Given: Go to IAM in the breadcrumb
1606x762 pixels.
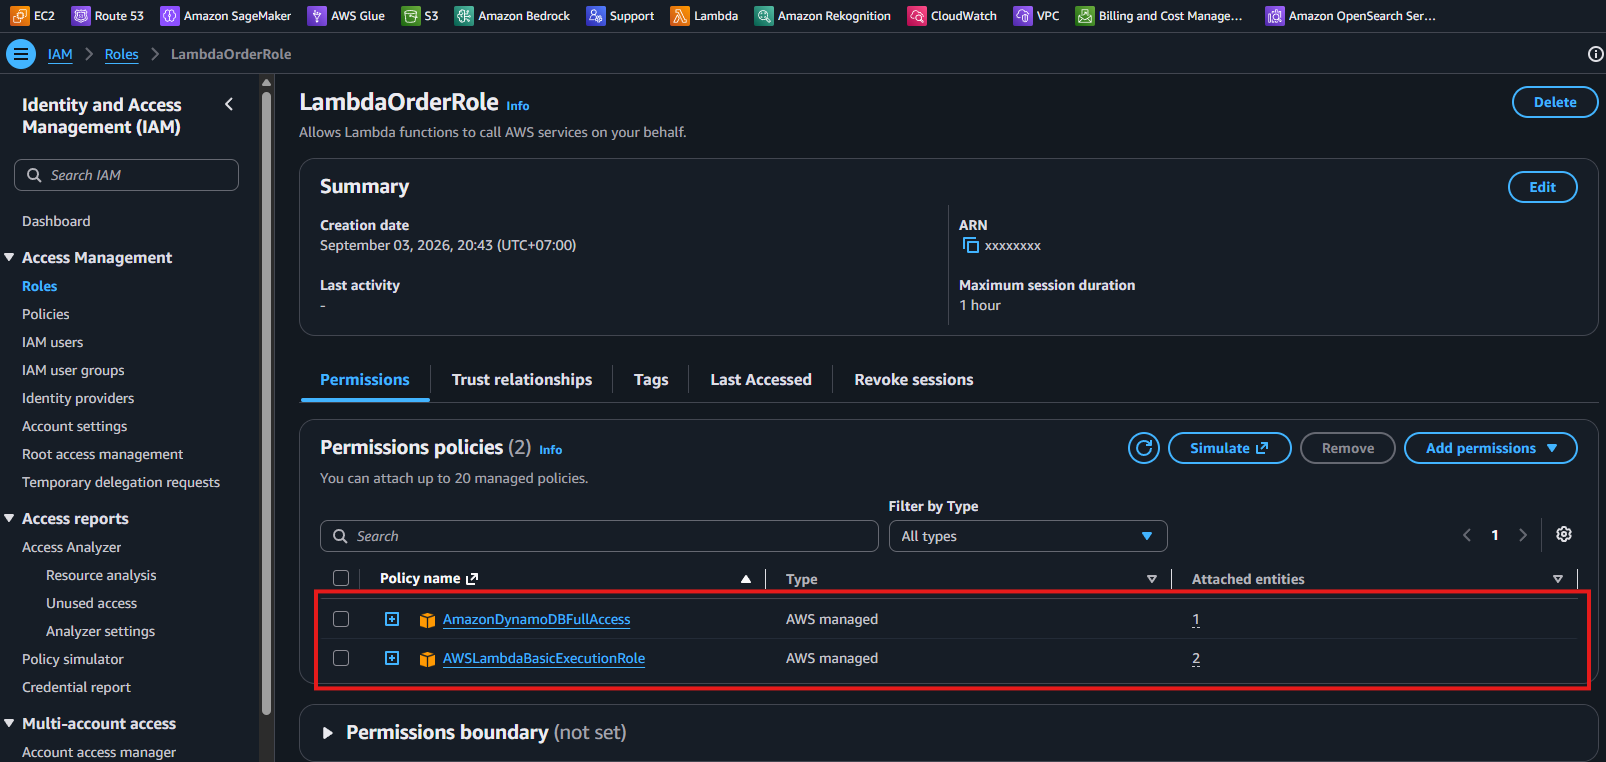Looking at the screenshot, I should (x=60, y=54).
